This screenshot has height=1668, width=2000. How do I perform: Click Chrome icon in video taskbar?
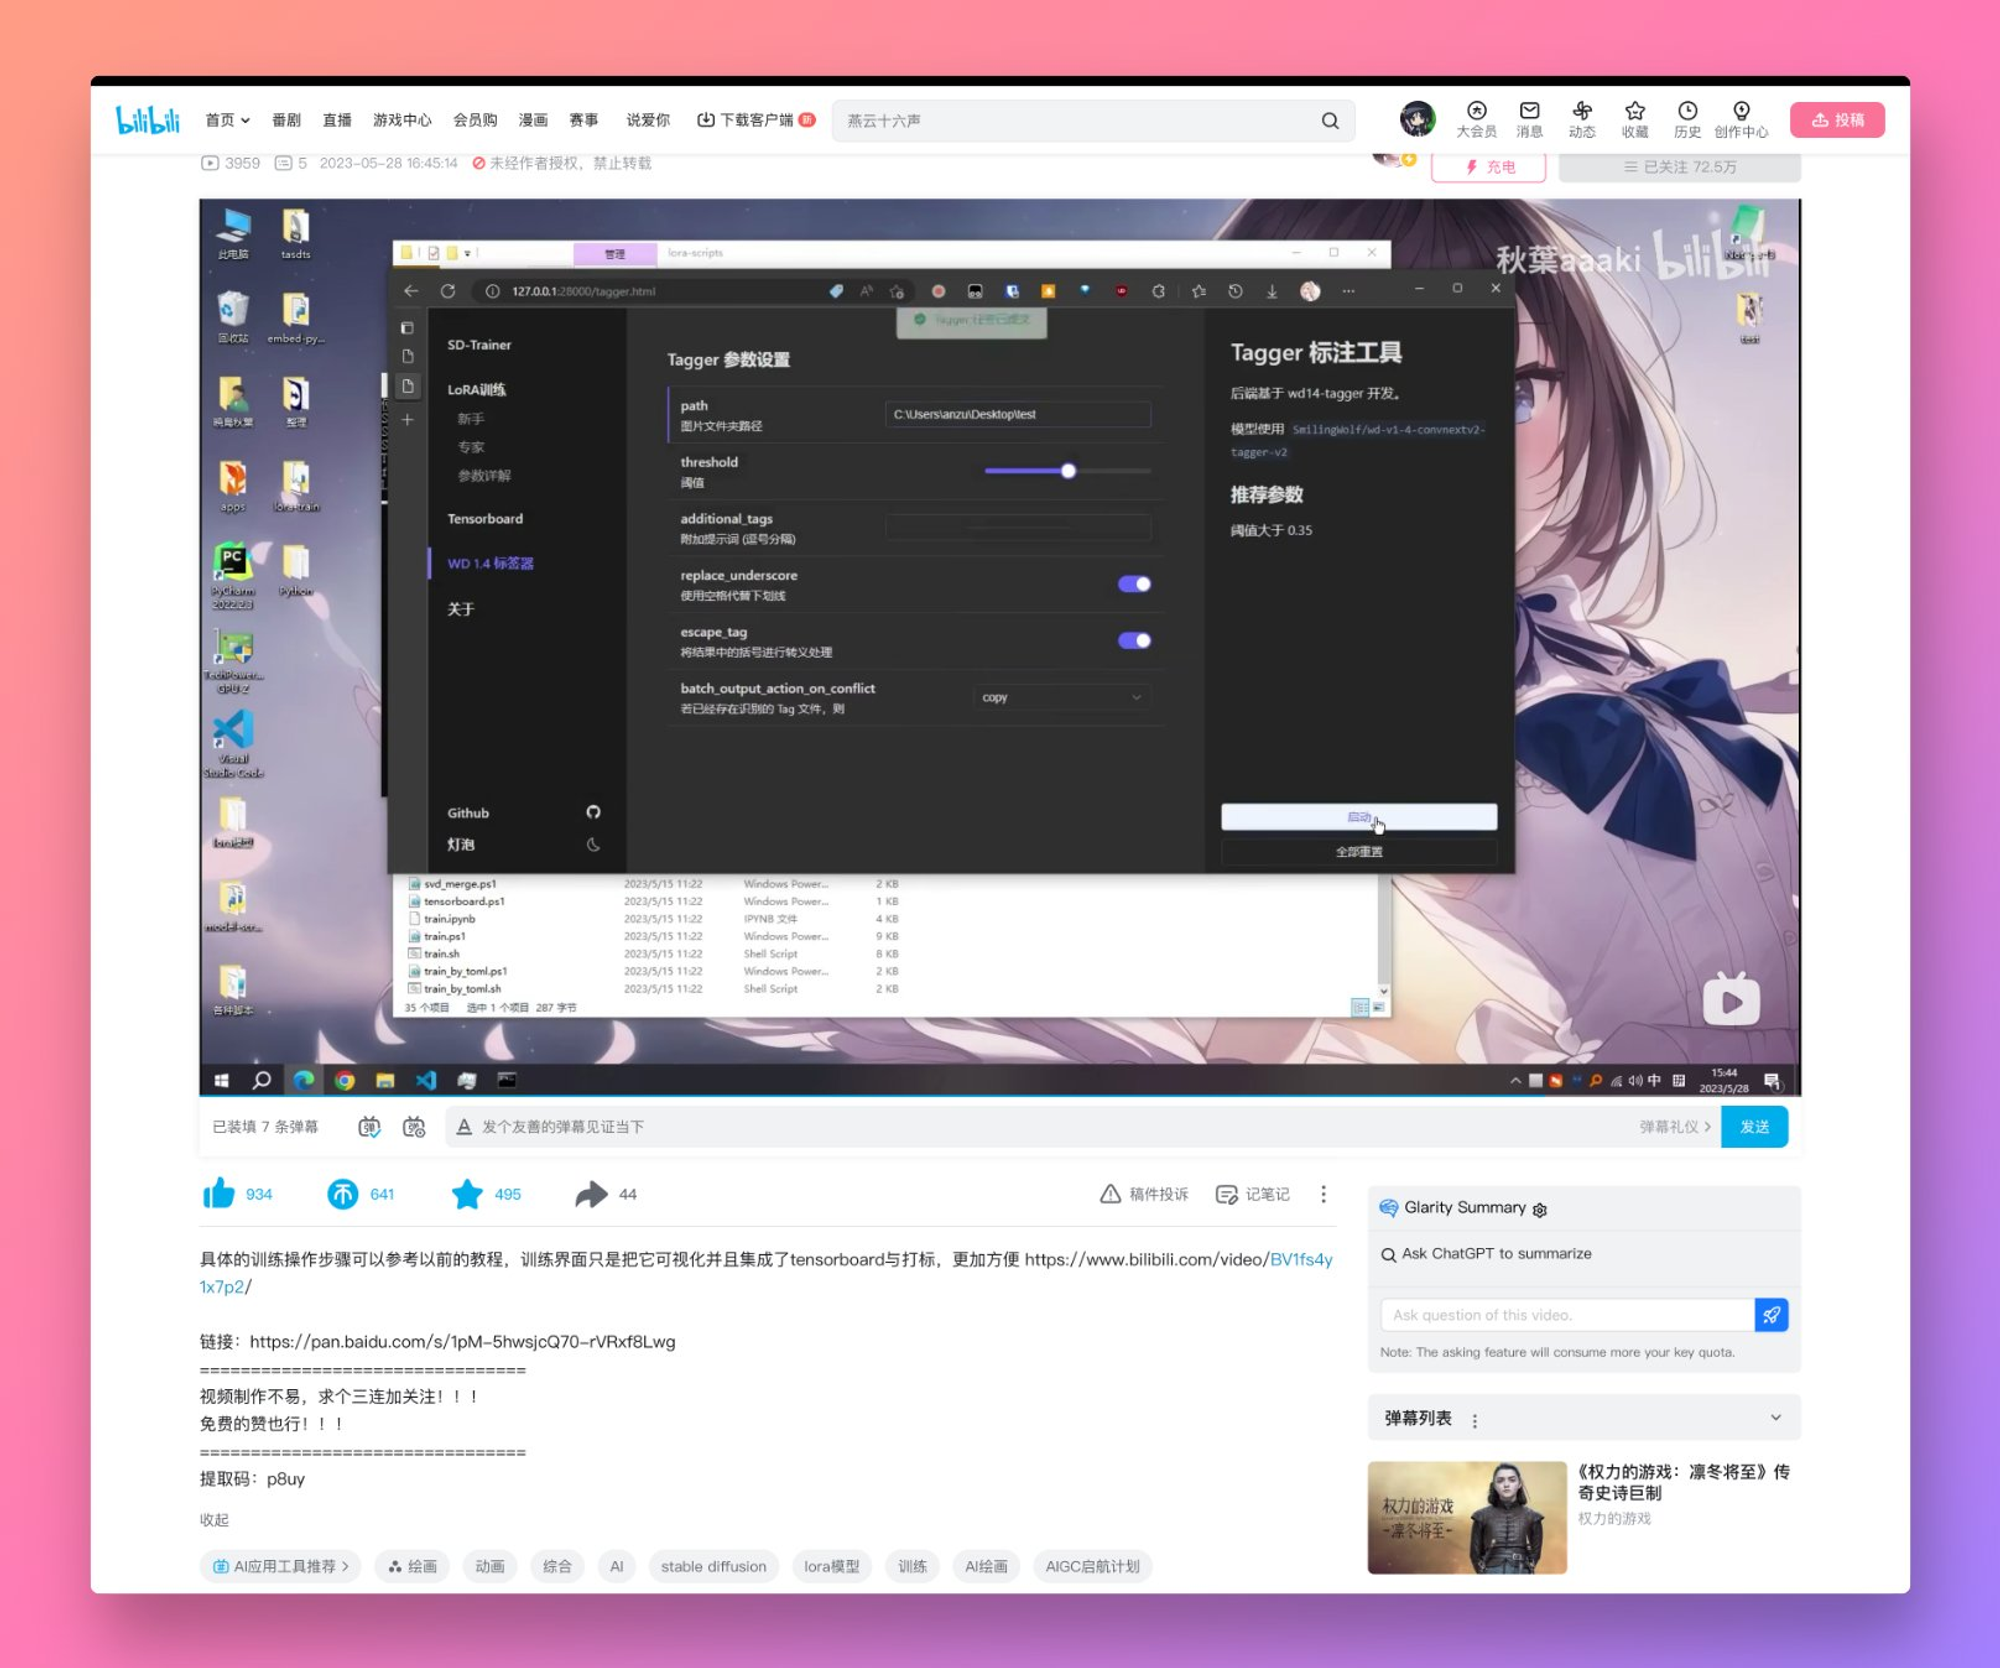pyautogui.click(x=344, y=1080)
